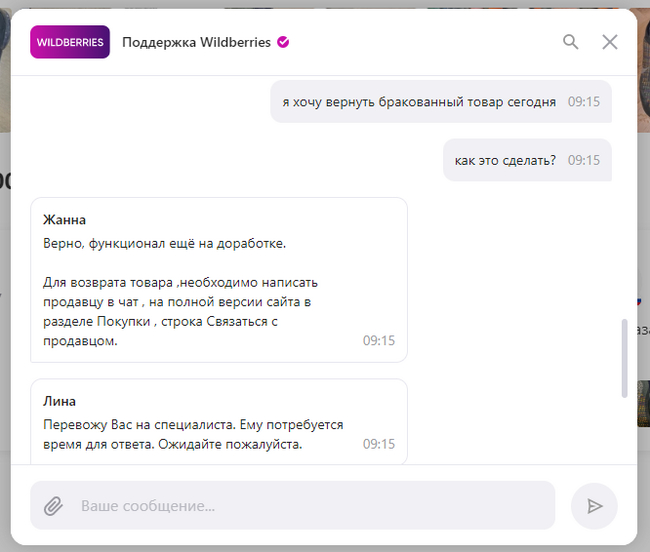This screenshot has width=650, height=552.
Task: Attach a file with the paperclip icon
Action: point(53,506)
